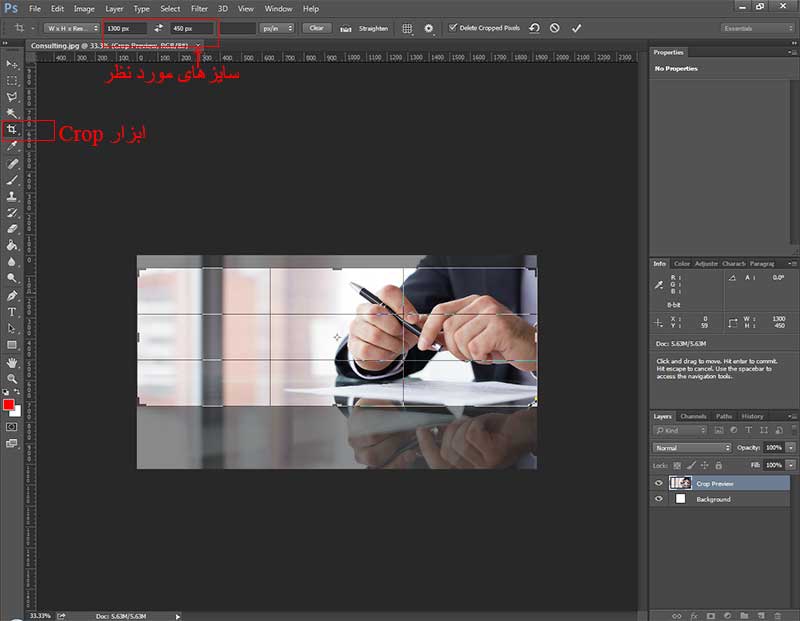The height and width of the screenshot is (621, 800).
Task: Click the white background color swatch
Action: [17, 411]
